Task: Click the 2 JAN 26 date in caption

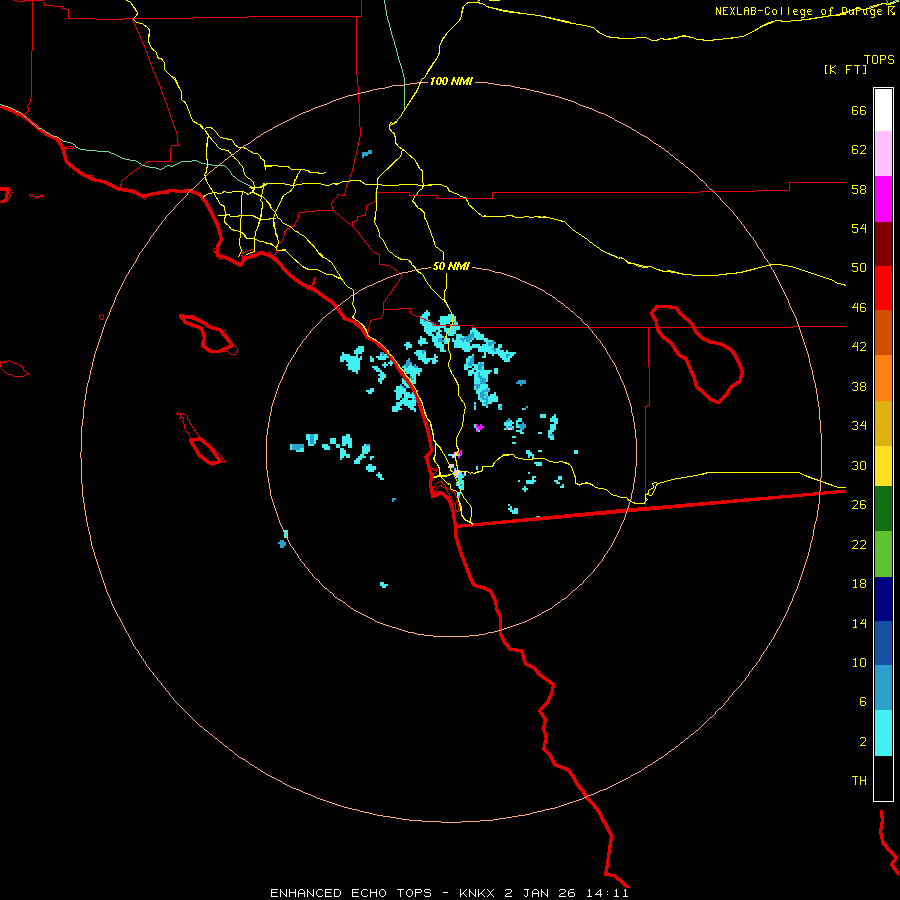Action: coord(541,893)
